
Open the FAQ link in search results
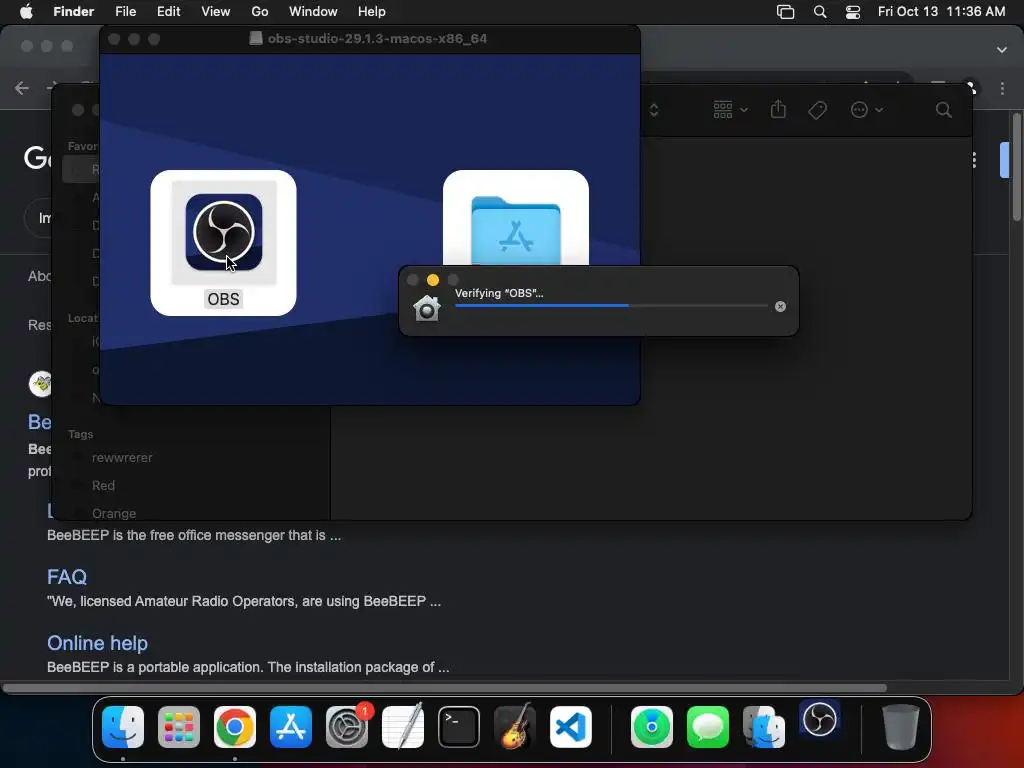[x=67, y=577]
